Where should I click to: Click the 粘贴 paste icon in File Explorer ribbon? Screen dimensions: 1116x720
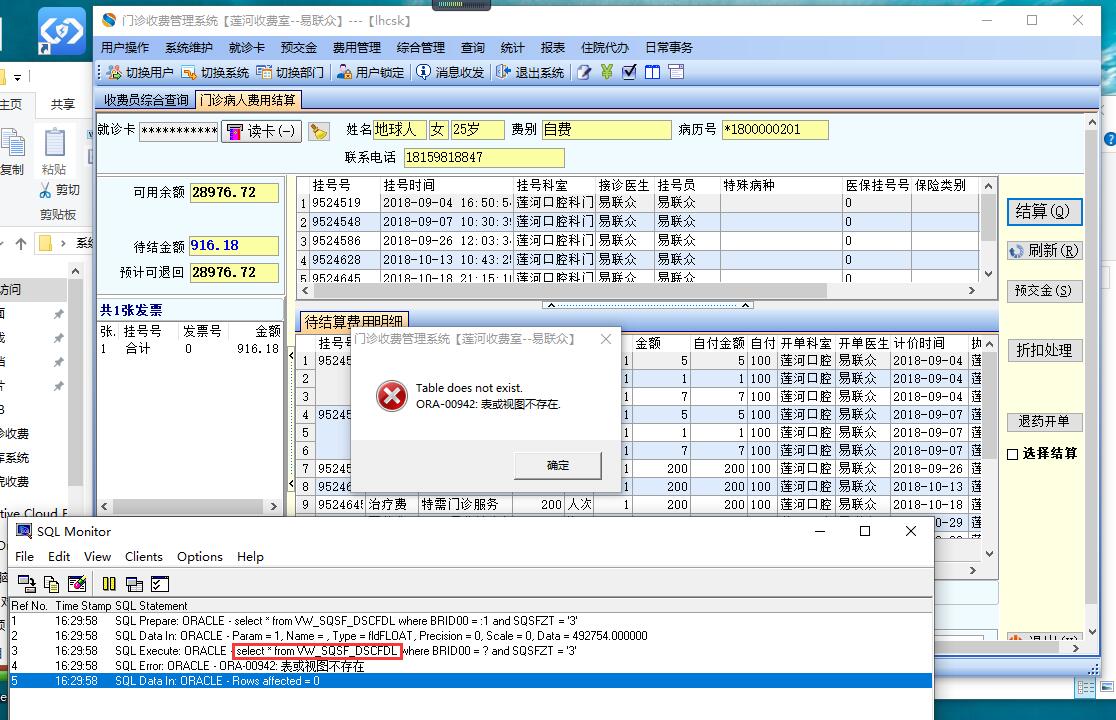pyautogui.click(x=54, y=143)
